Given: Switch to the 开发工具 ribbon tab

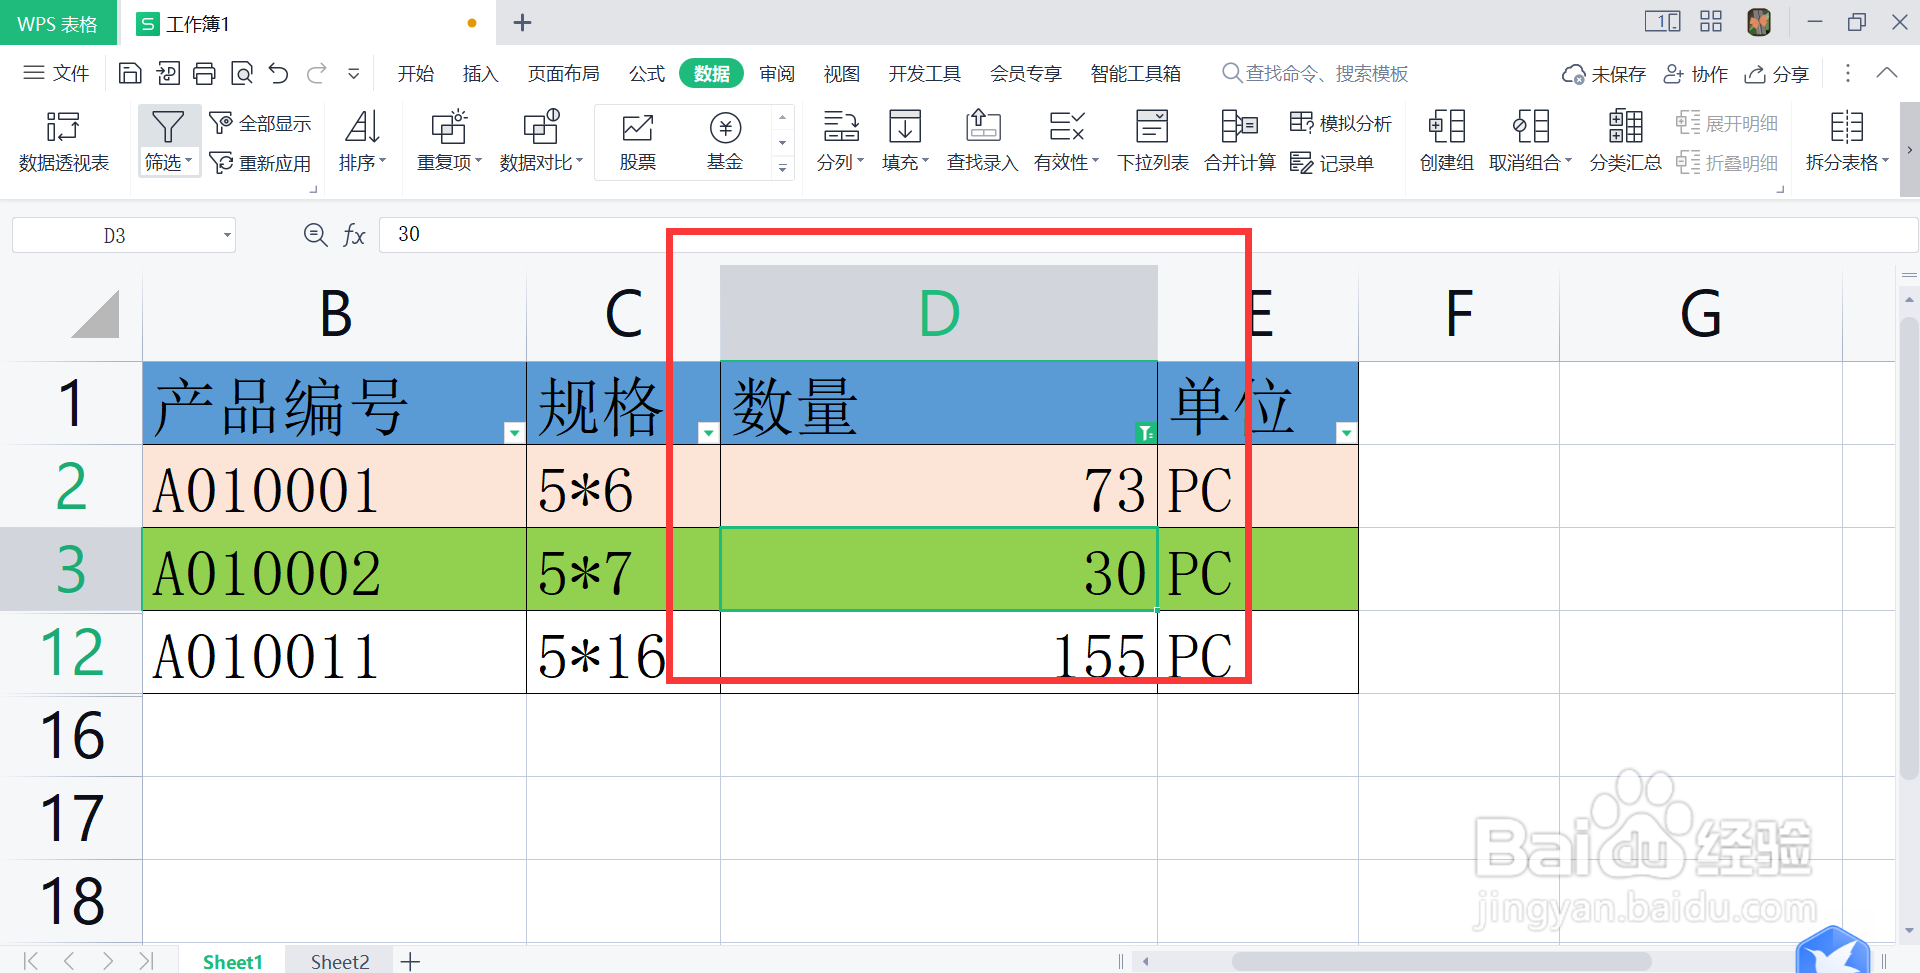Looking at the screenshot, I should 923,72.
